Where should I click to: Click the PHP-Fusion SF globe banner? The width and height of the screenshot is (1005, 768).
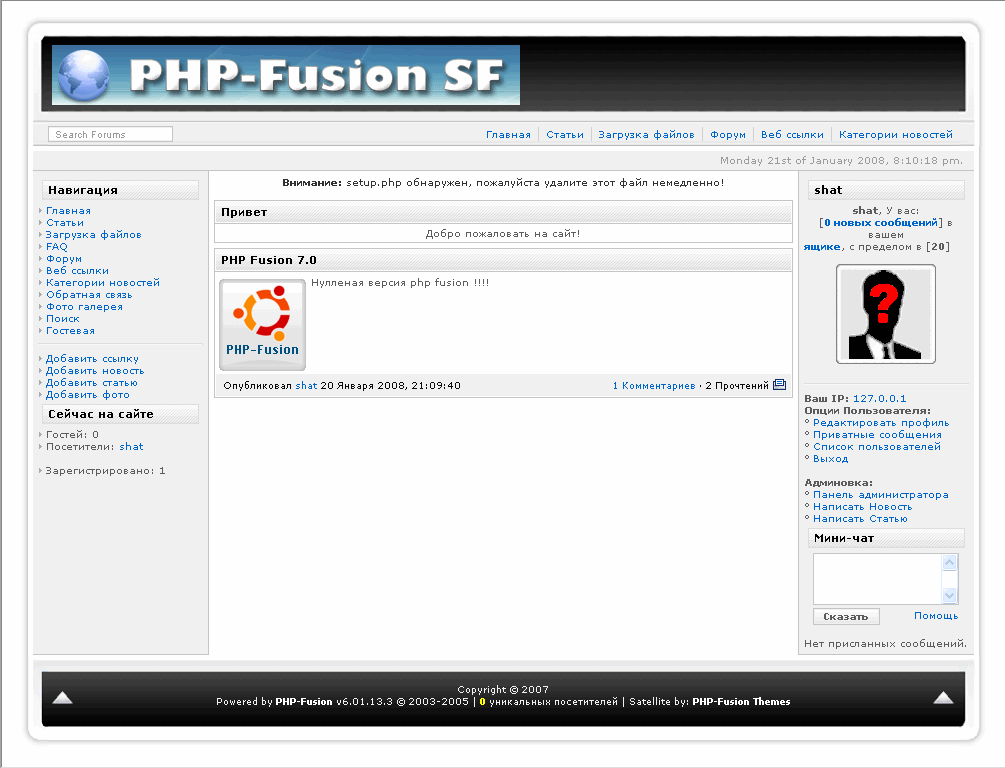pyautogui.click(x=286, y=75)
